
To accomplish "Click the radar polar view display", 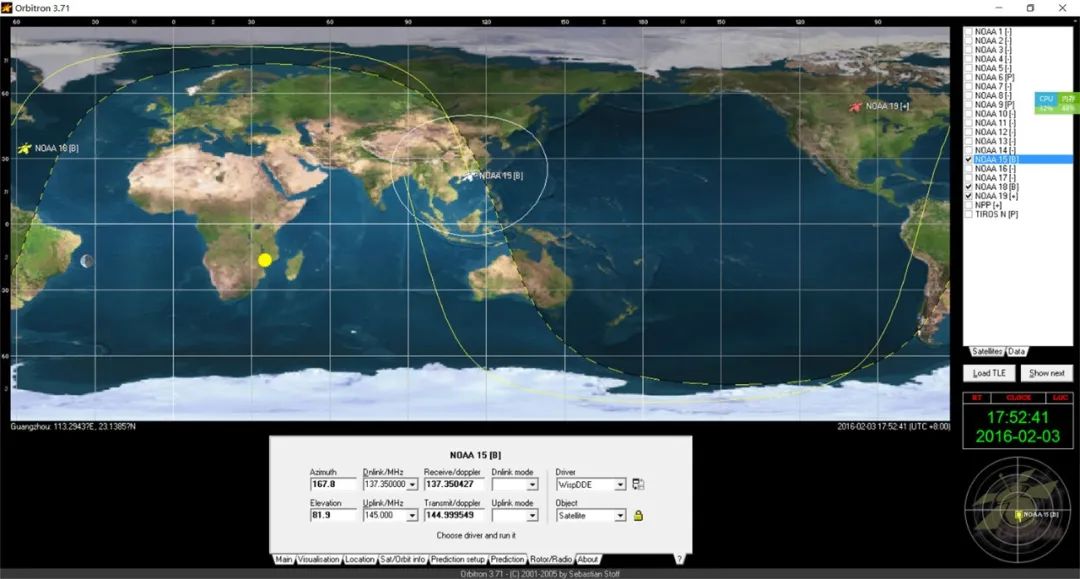I will pyautogui.click(x=1017, y=512).
